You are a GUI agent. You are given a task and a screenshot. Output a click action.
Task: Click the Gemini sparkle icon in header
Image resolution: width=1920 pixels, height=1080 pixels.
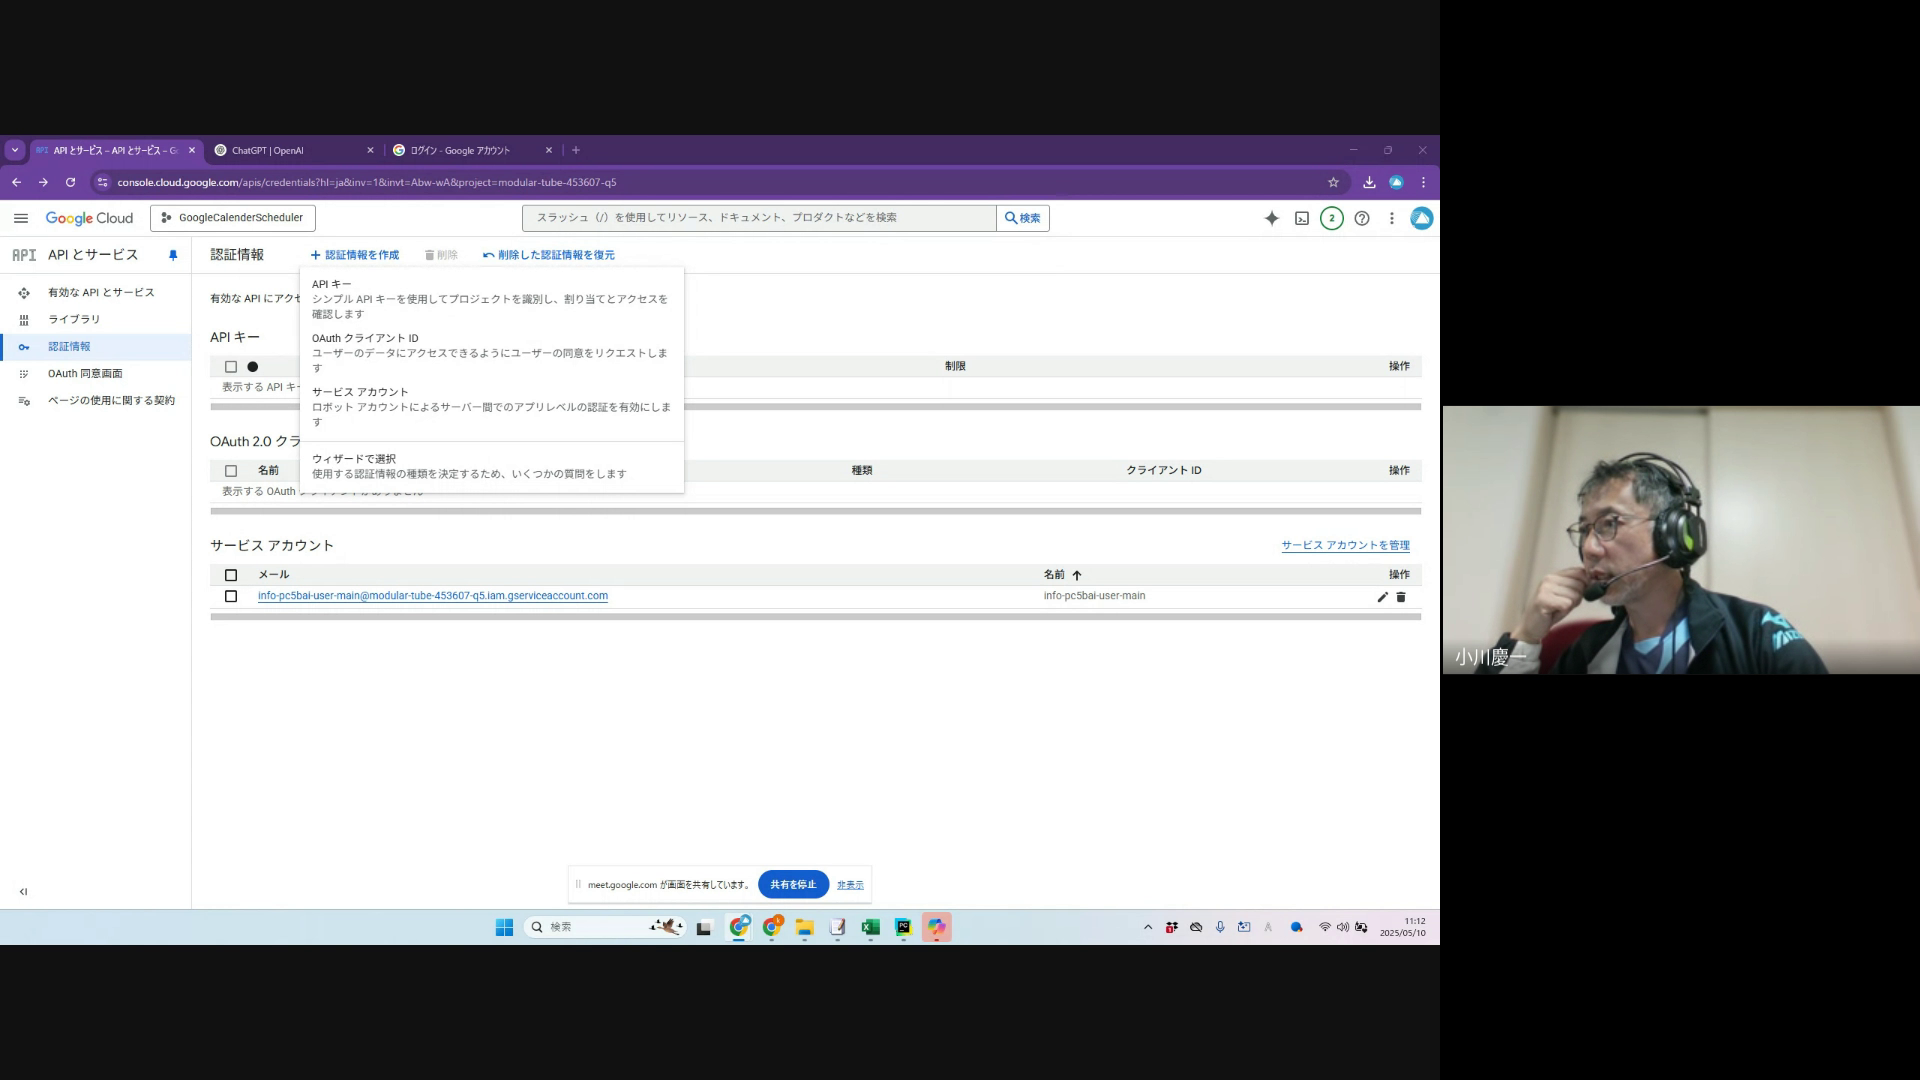1271,218
